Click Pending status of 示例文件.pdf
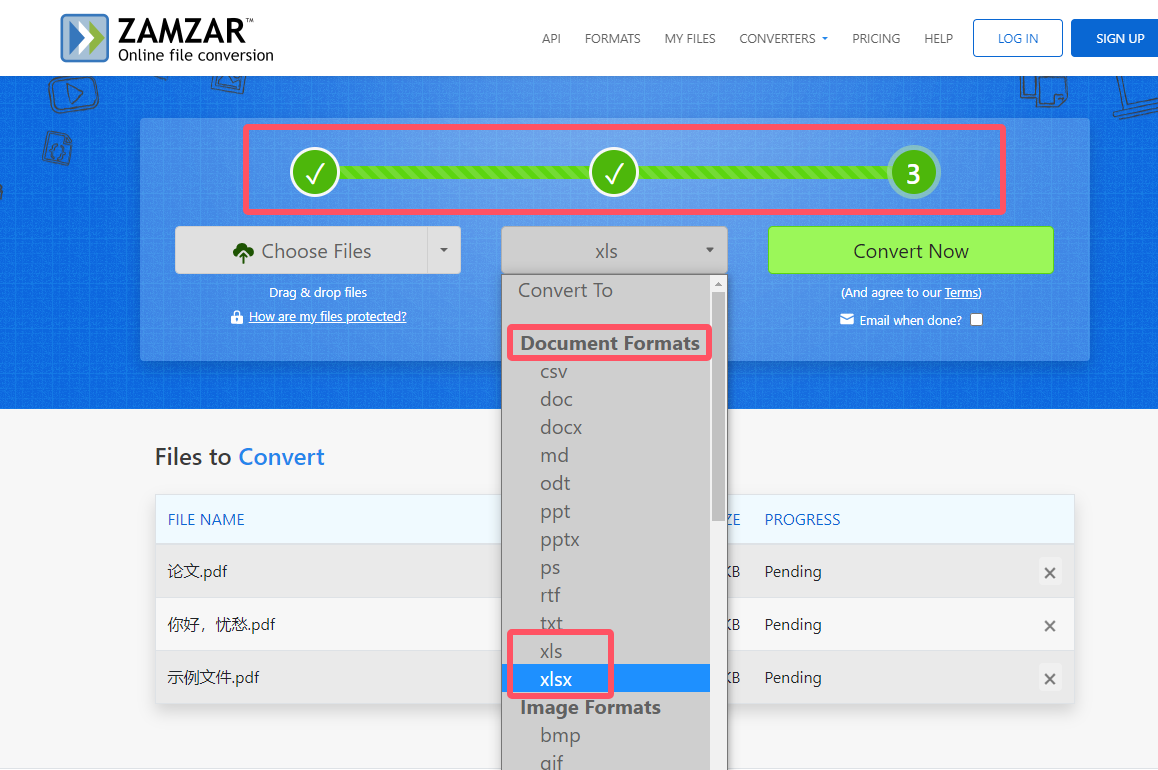 792,678
